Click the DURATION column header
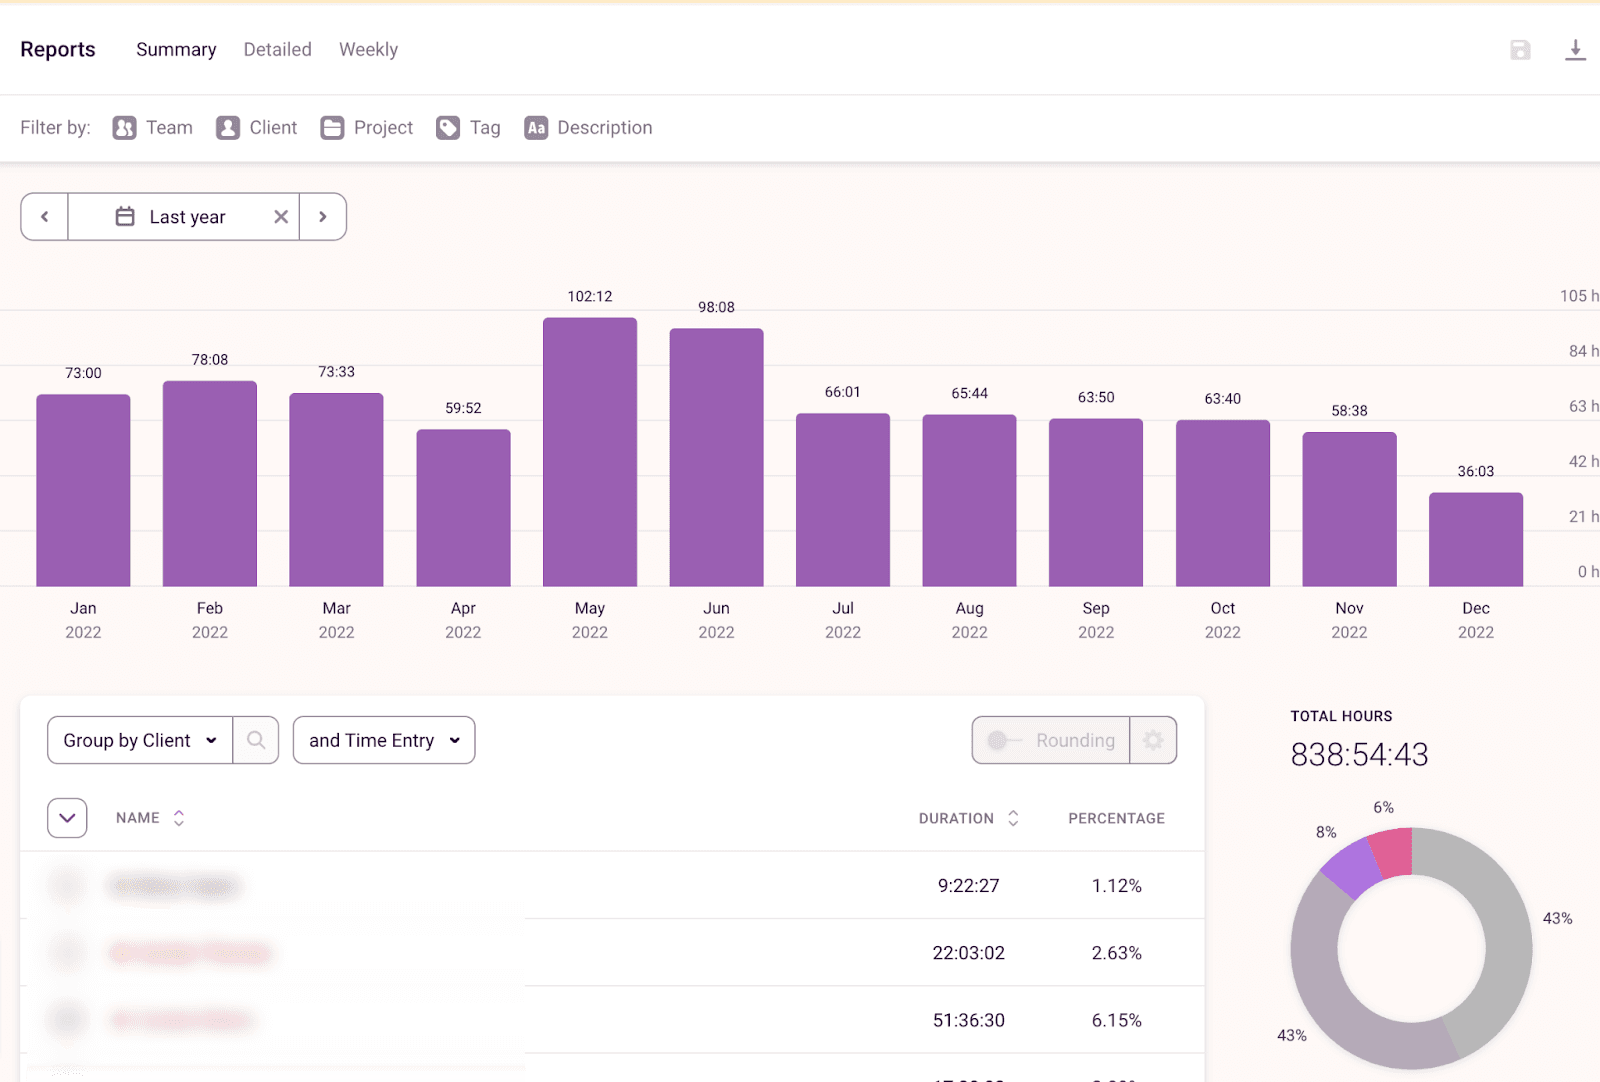1600x1082 pixels. pos(956,818)
